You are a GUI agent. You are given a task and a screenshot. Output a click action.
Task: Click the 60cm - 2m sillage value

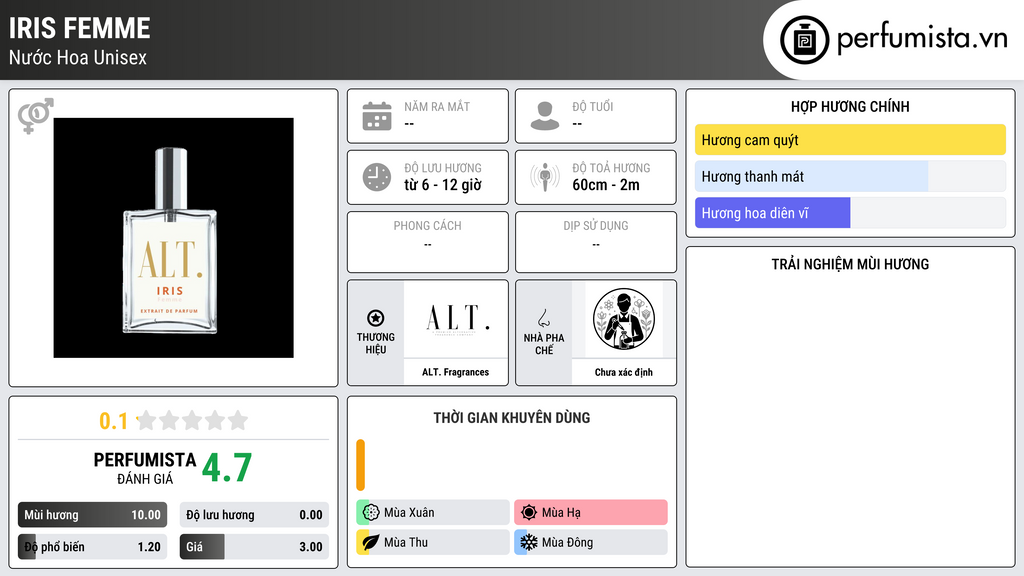click(x=606, y=185)
